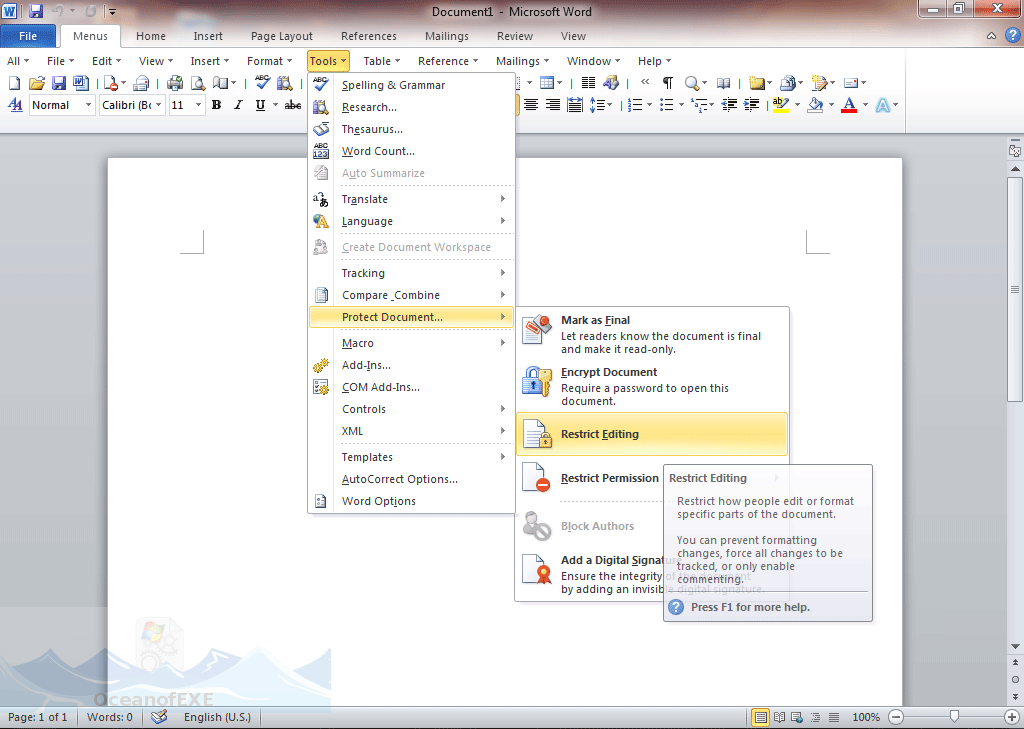This screenshot has height=729, width=1024.
Task: Click the Words: 0 status indicator
Action: (110, 717)
